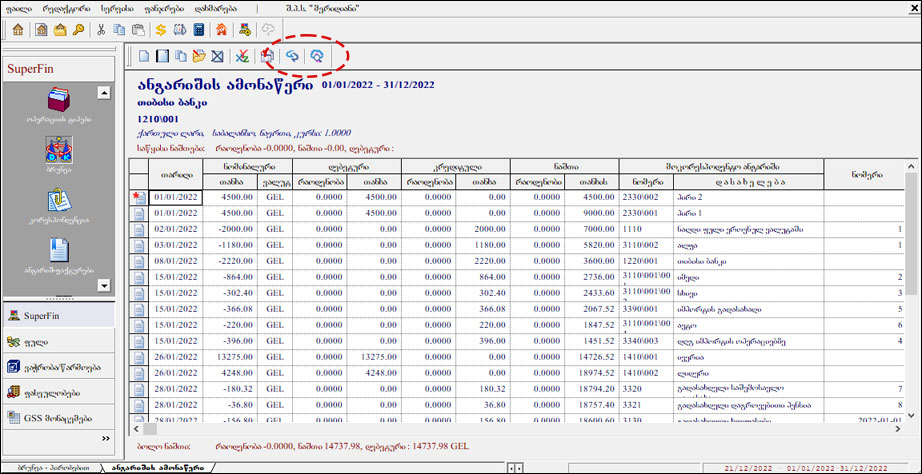The width and height of the screenshot is (922, 474).
Task: Click the sidebar icon list's down arrow
Action: point(104,286)
